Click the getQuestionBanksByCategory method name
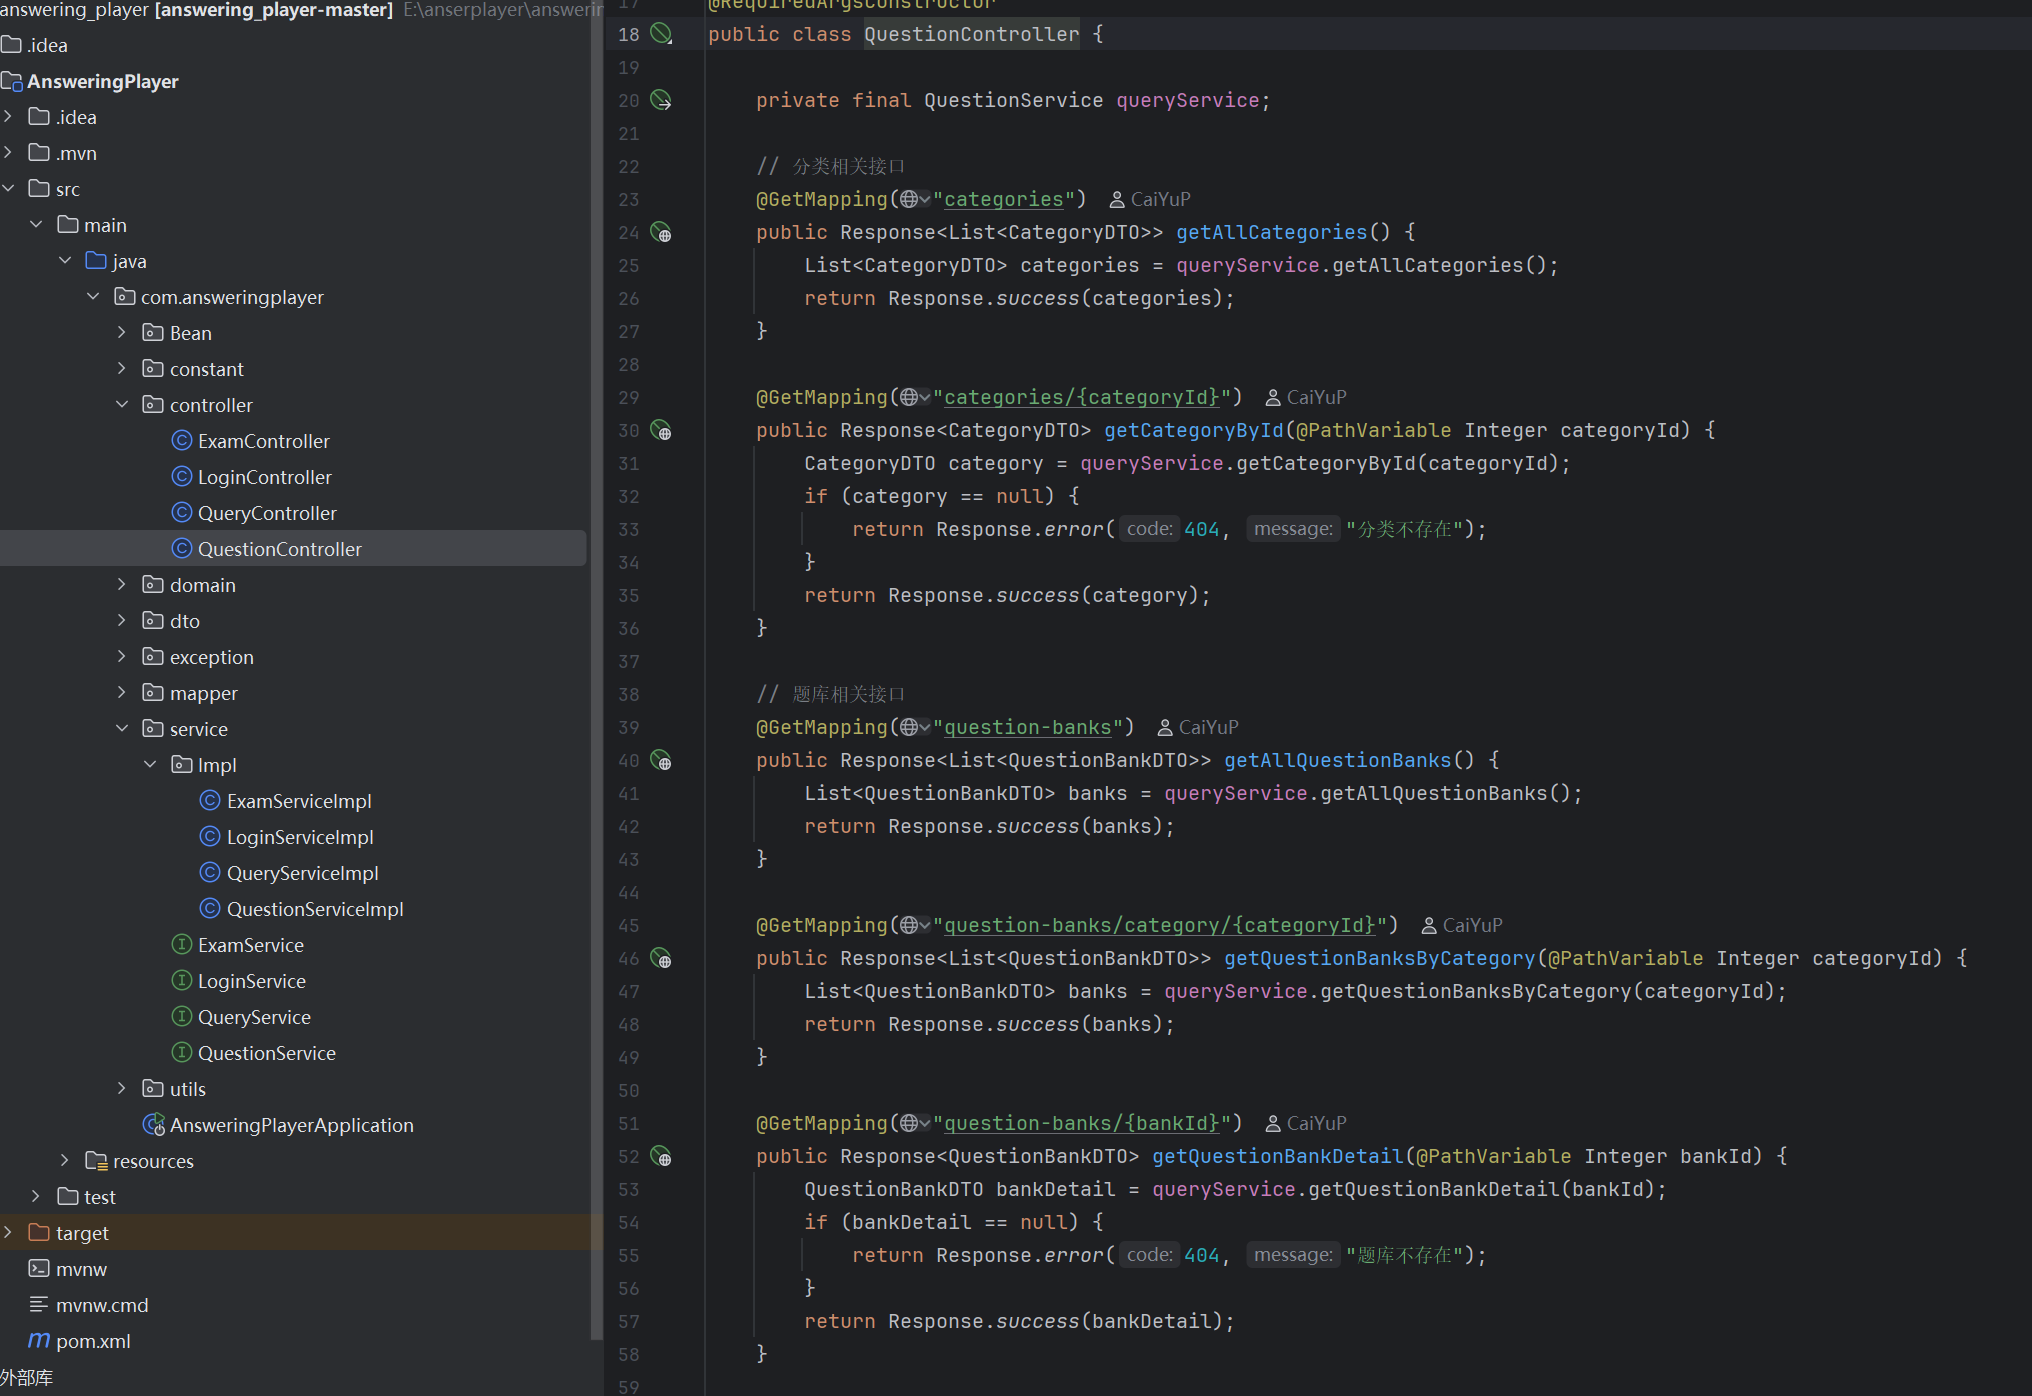Image resolution: width=2032 pixels, height=1396 pixels. pyautogui.click(x=1378, y=958)
